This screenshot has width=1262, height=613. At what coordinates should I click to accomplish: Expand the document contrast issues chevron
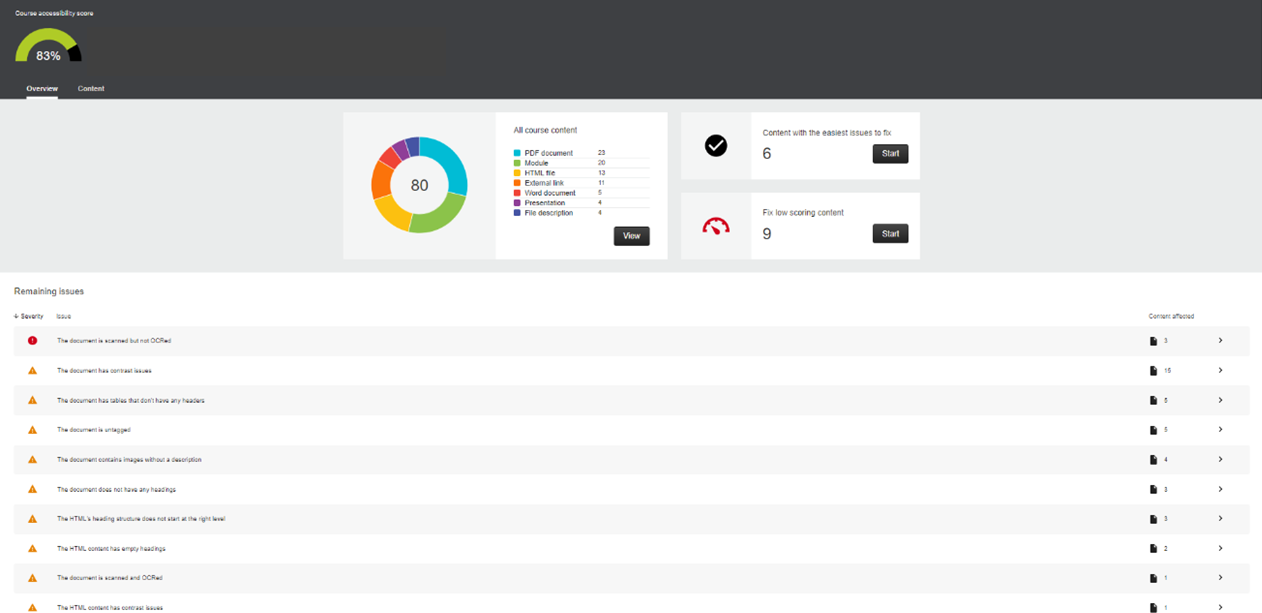click(1220, 371)
